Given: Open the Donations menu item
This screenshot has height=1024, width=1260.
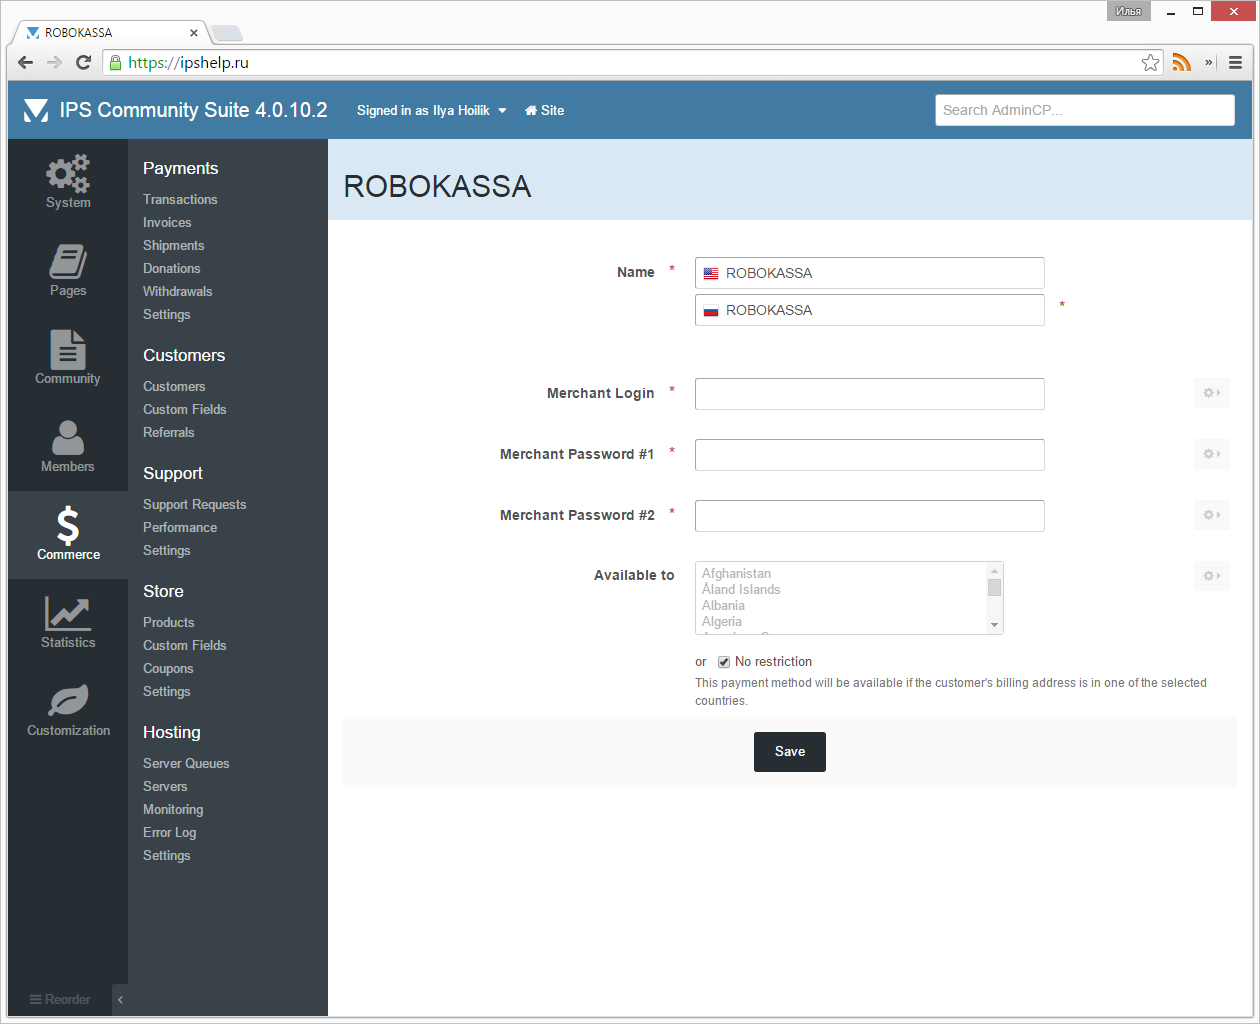Looking at the screenshot, I should point(172,268).
